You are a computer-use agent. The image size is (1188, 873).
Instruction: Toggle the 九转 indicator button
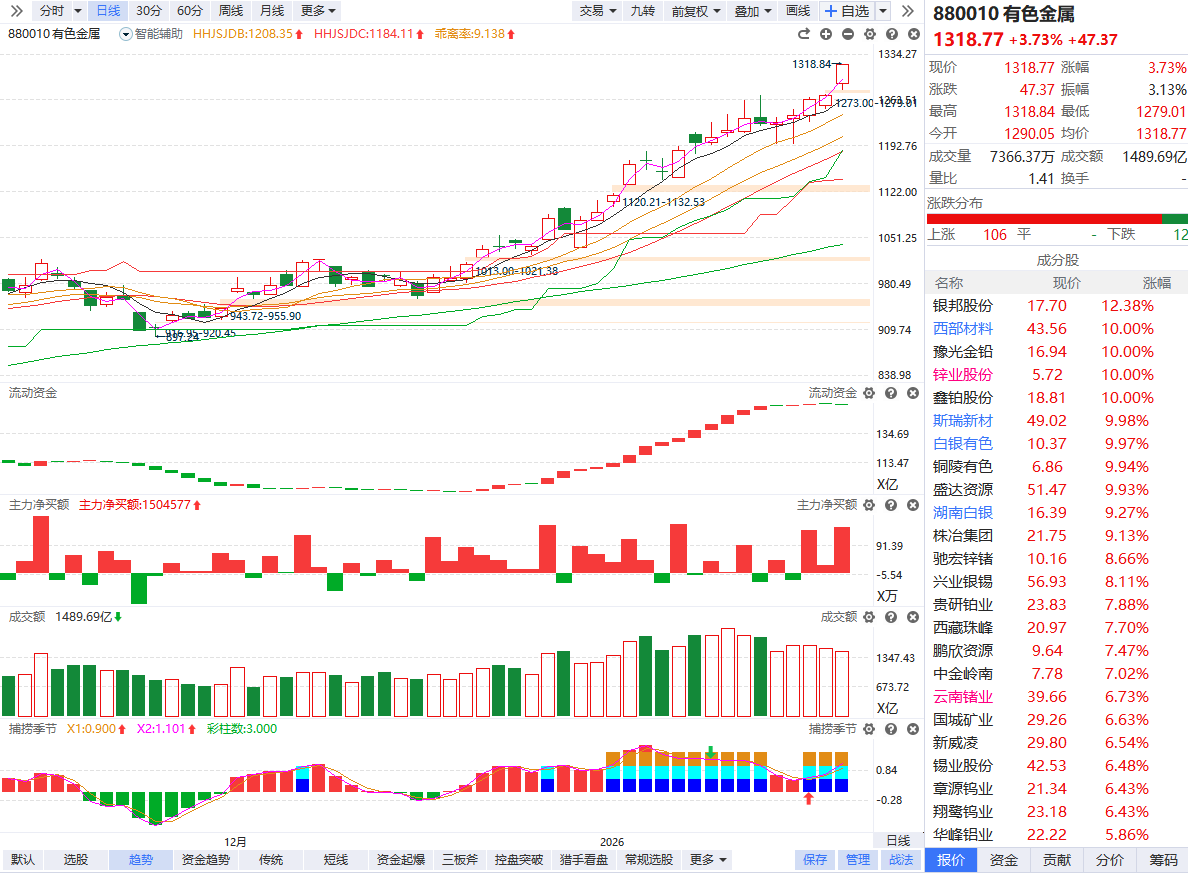[x=642, y=11]
